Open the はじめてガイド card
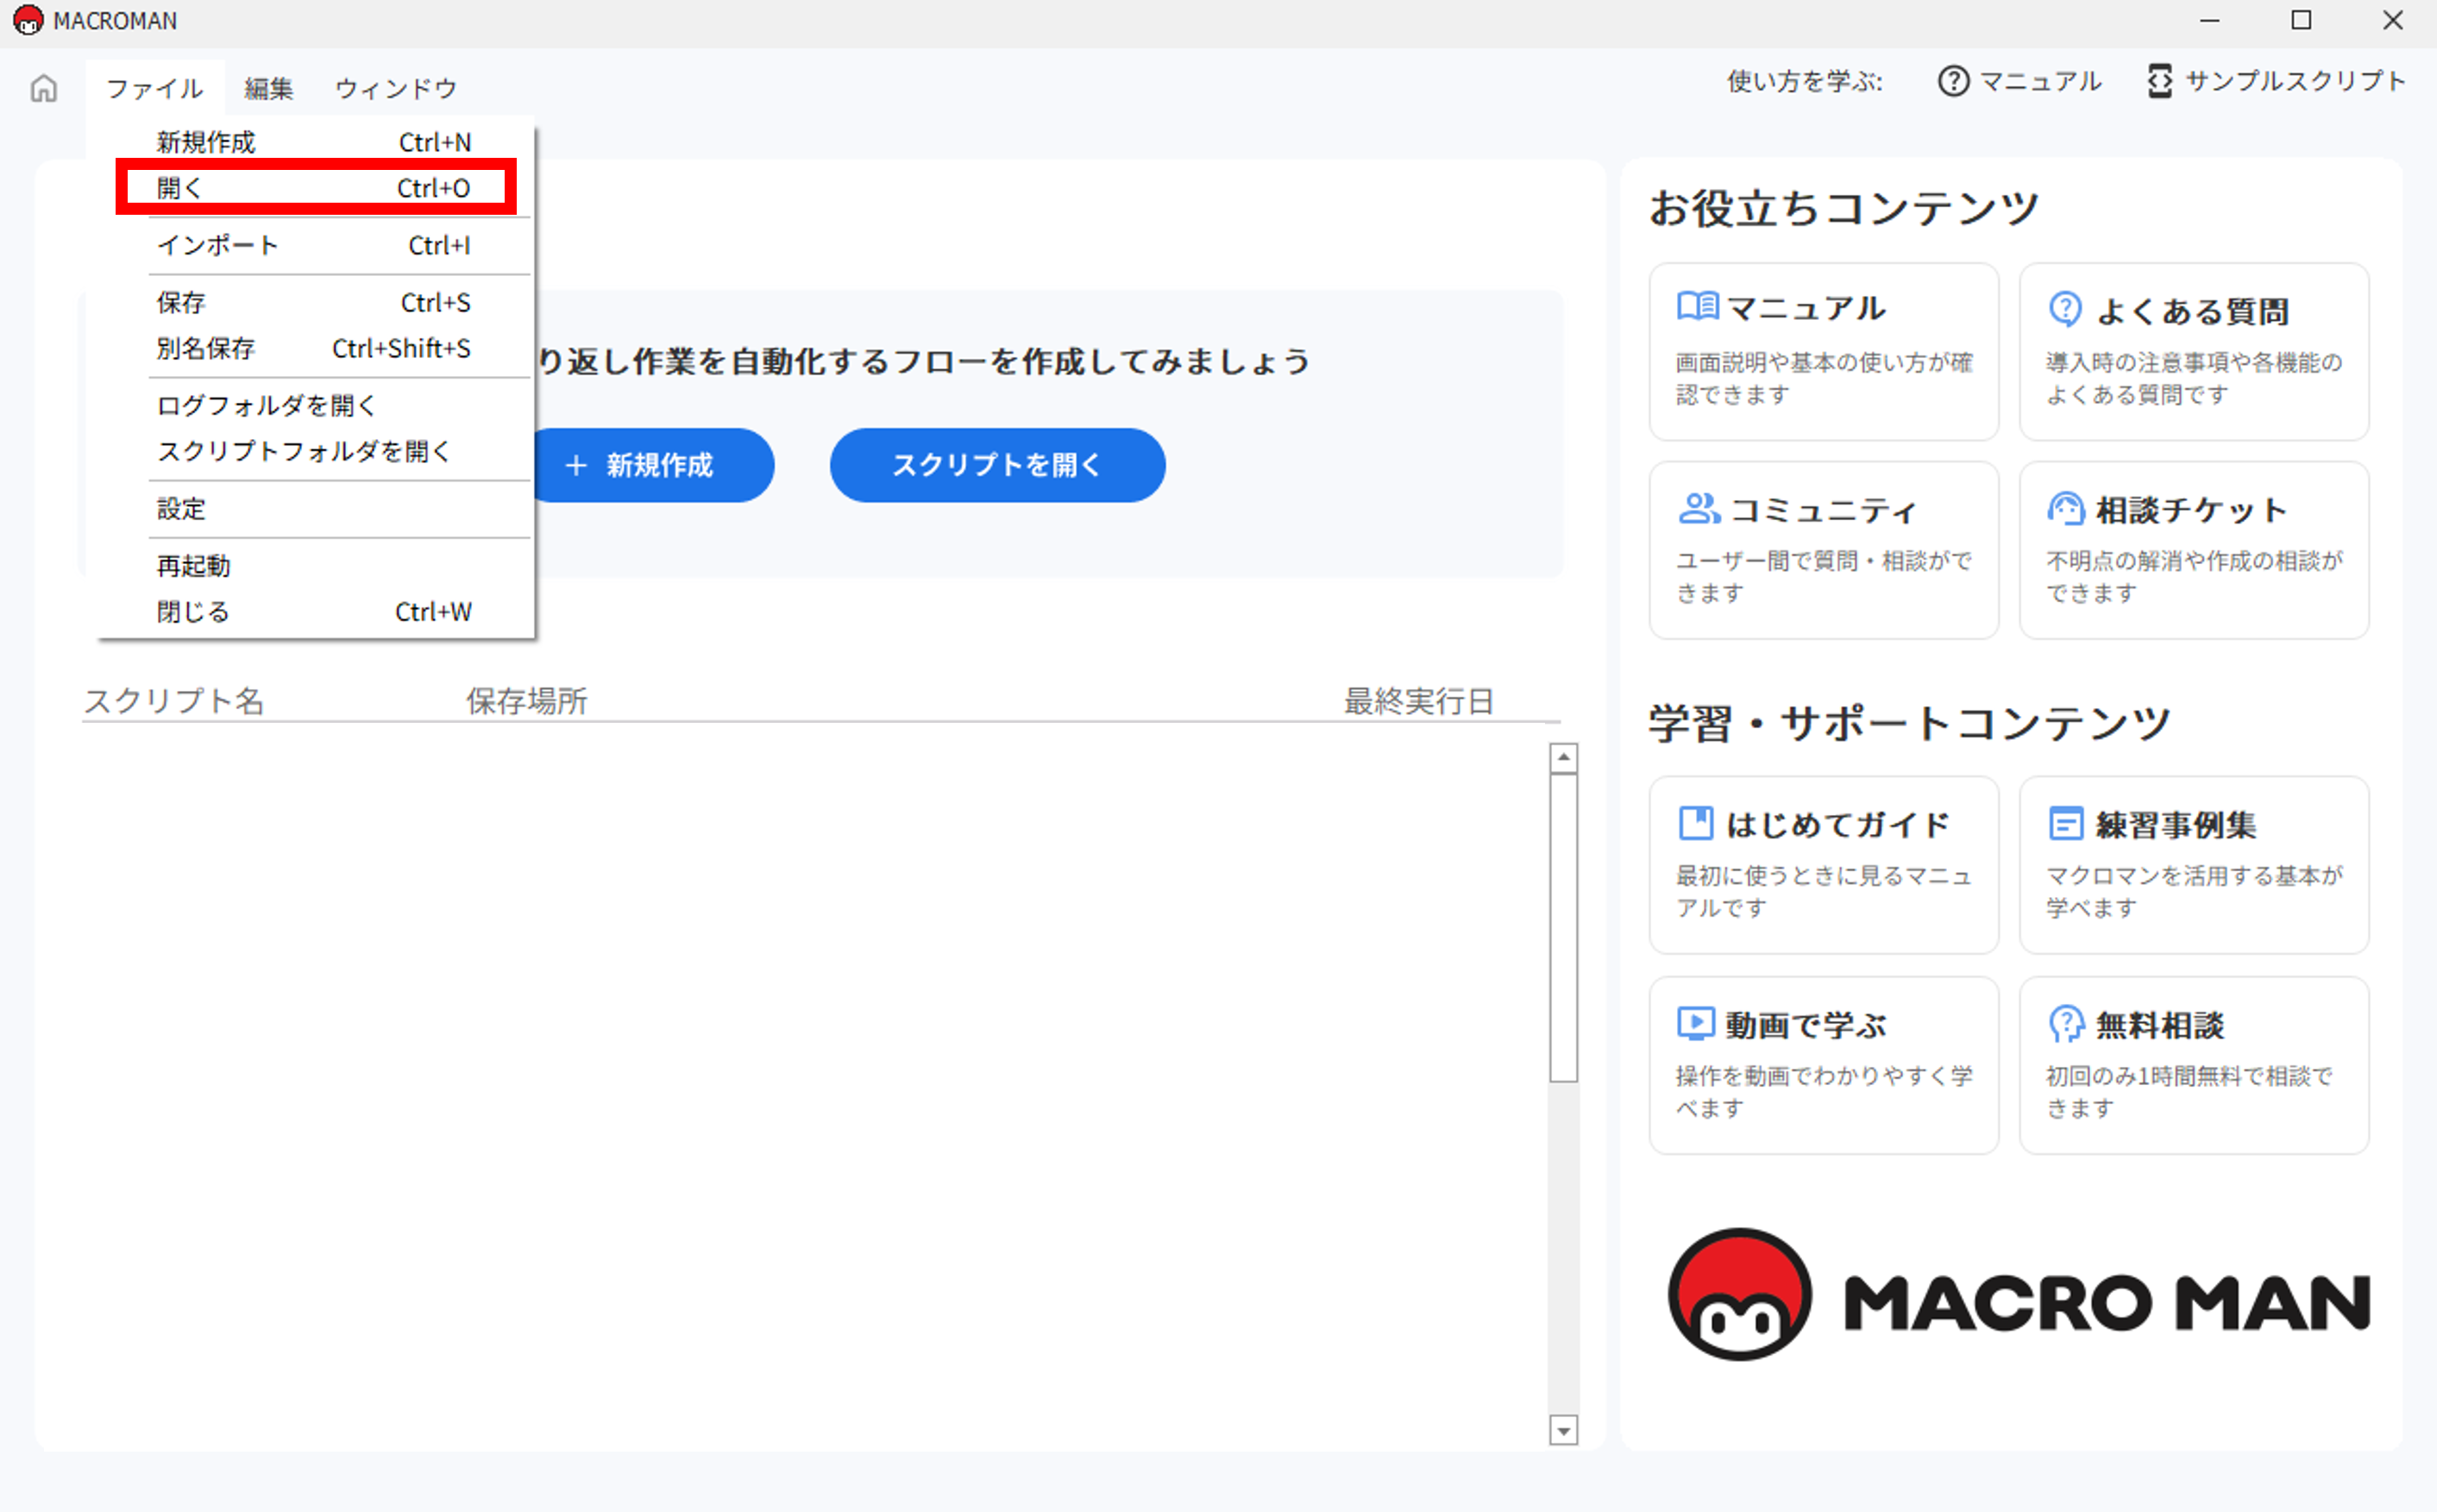This screenshot has width=2437, height=1512. [1823, 865]
